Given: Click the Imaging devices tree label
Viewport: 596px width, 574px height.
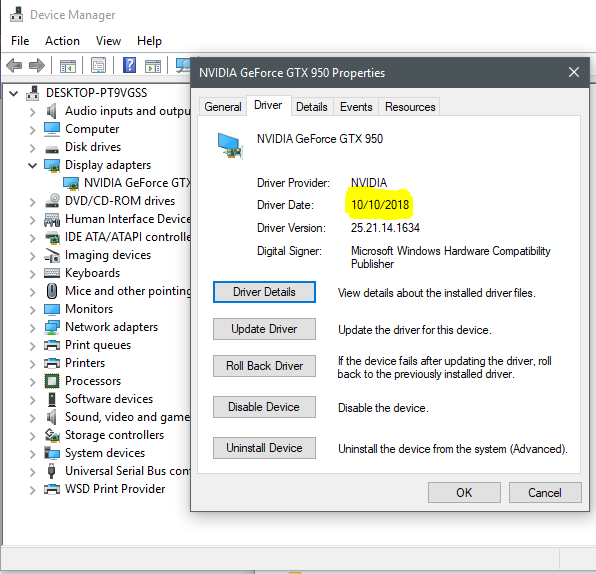Looking at the screenshot, I should click(x=108, y=255).
